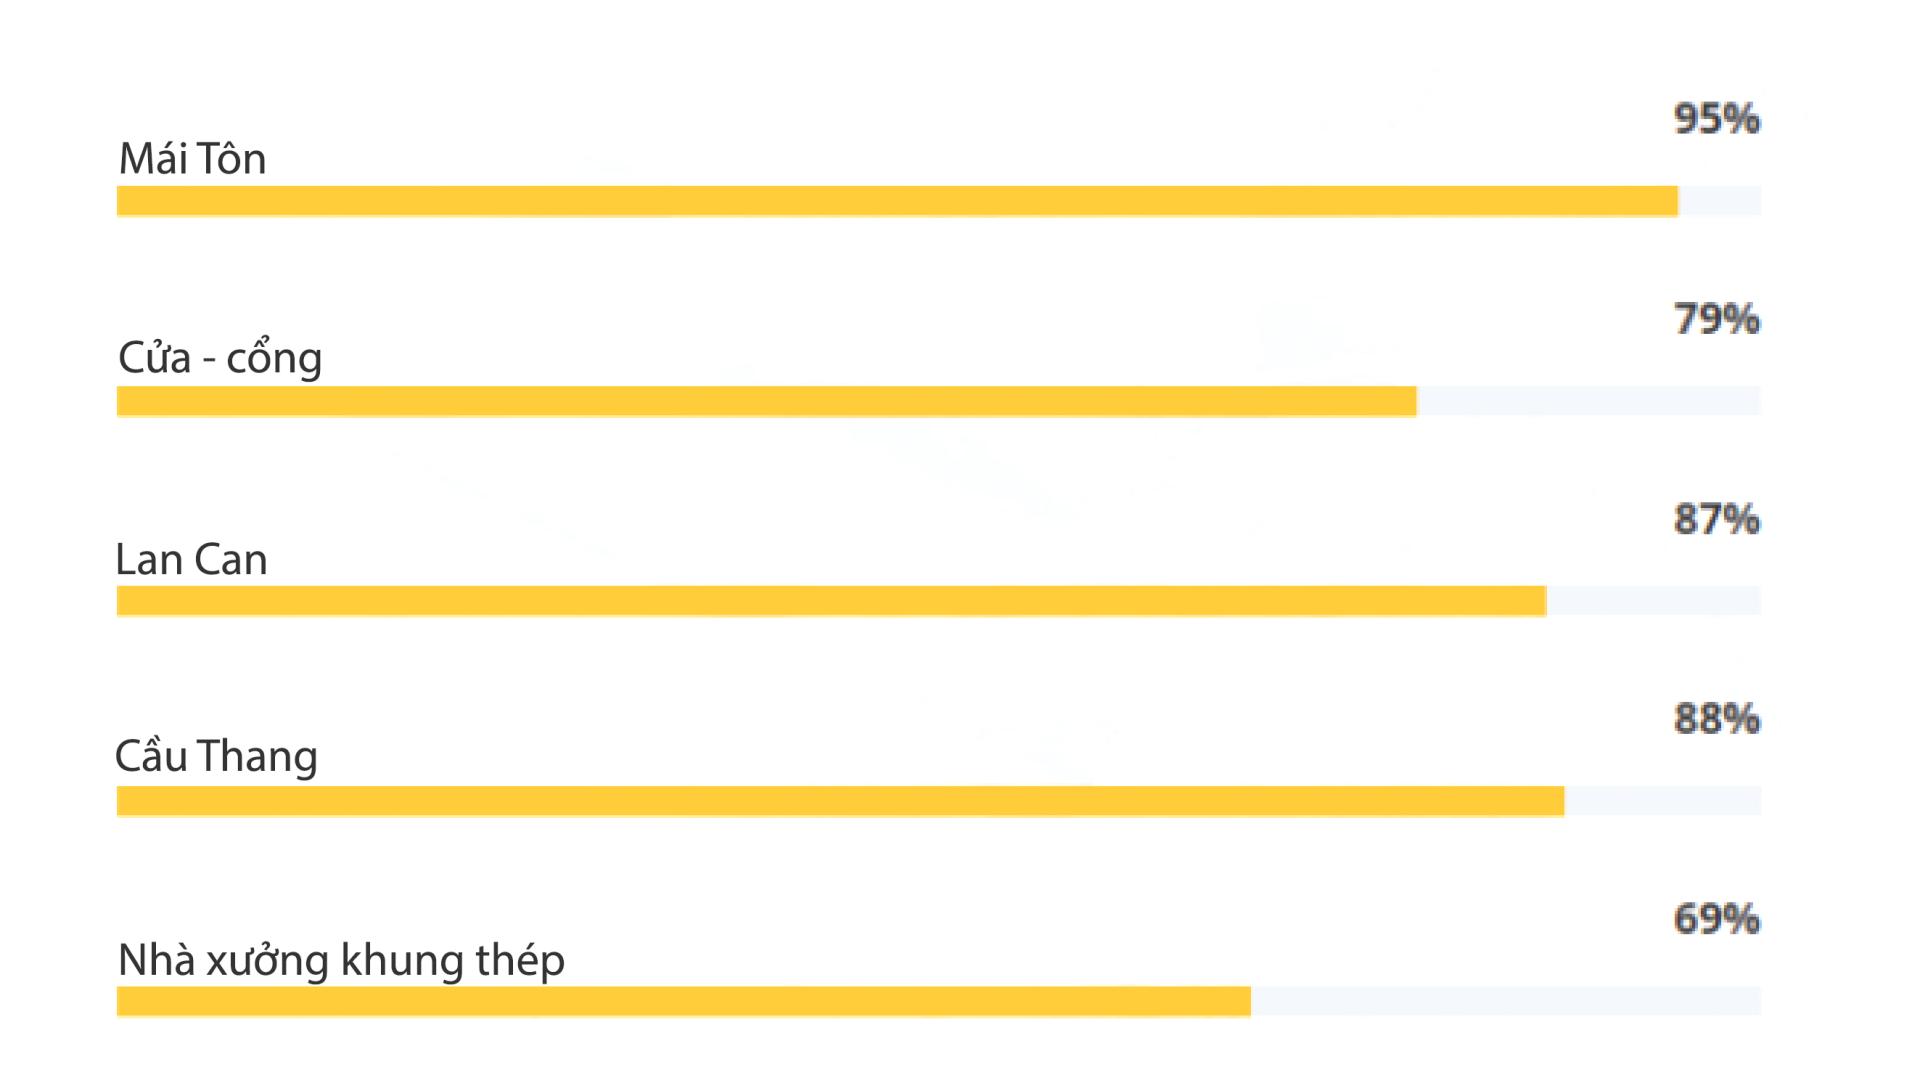Click the empty part of Nhà xưởng bar

[1506, 1001]
